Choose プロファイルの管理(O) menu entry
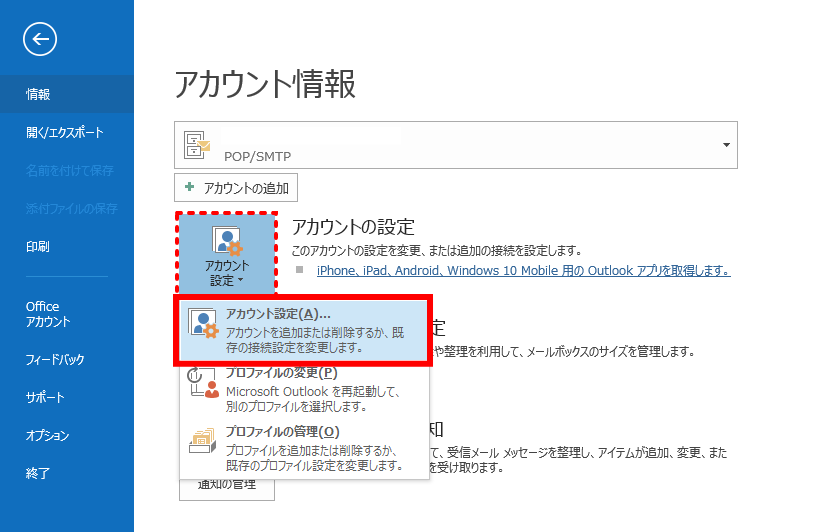The image size is (813, 532). pos(304,449)
